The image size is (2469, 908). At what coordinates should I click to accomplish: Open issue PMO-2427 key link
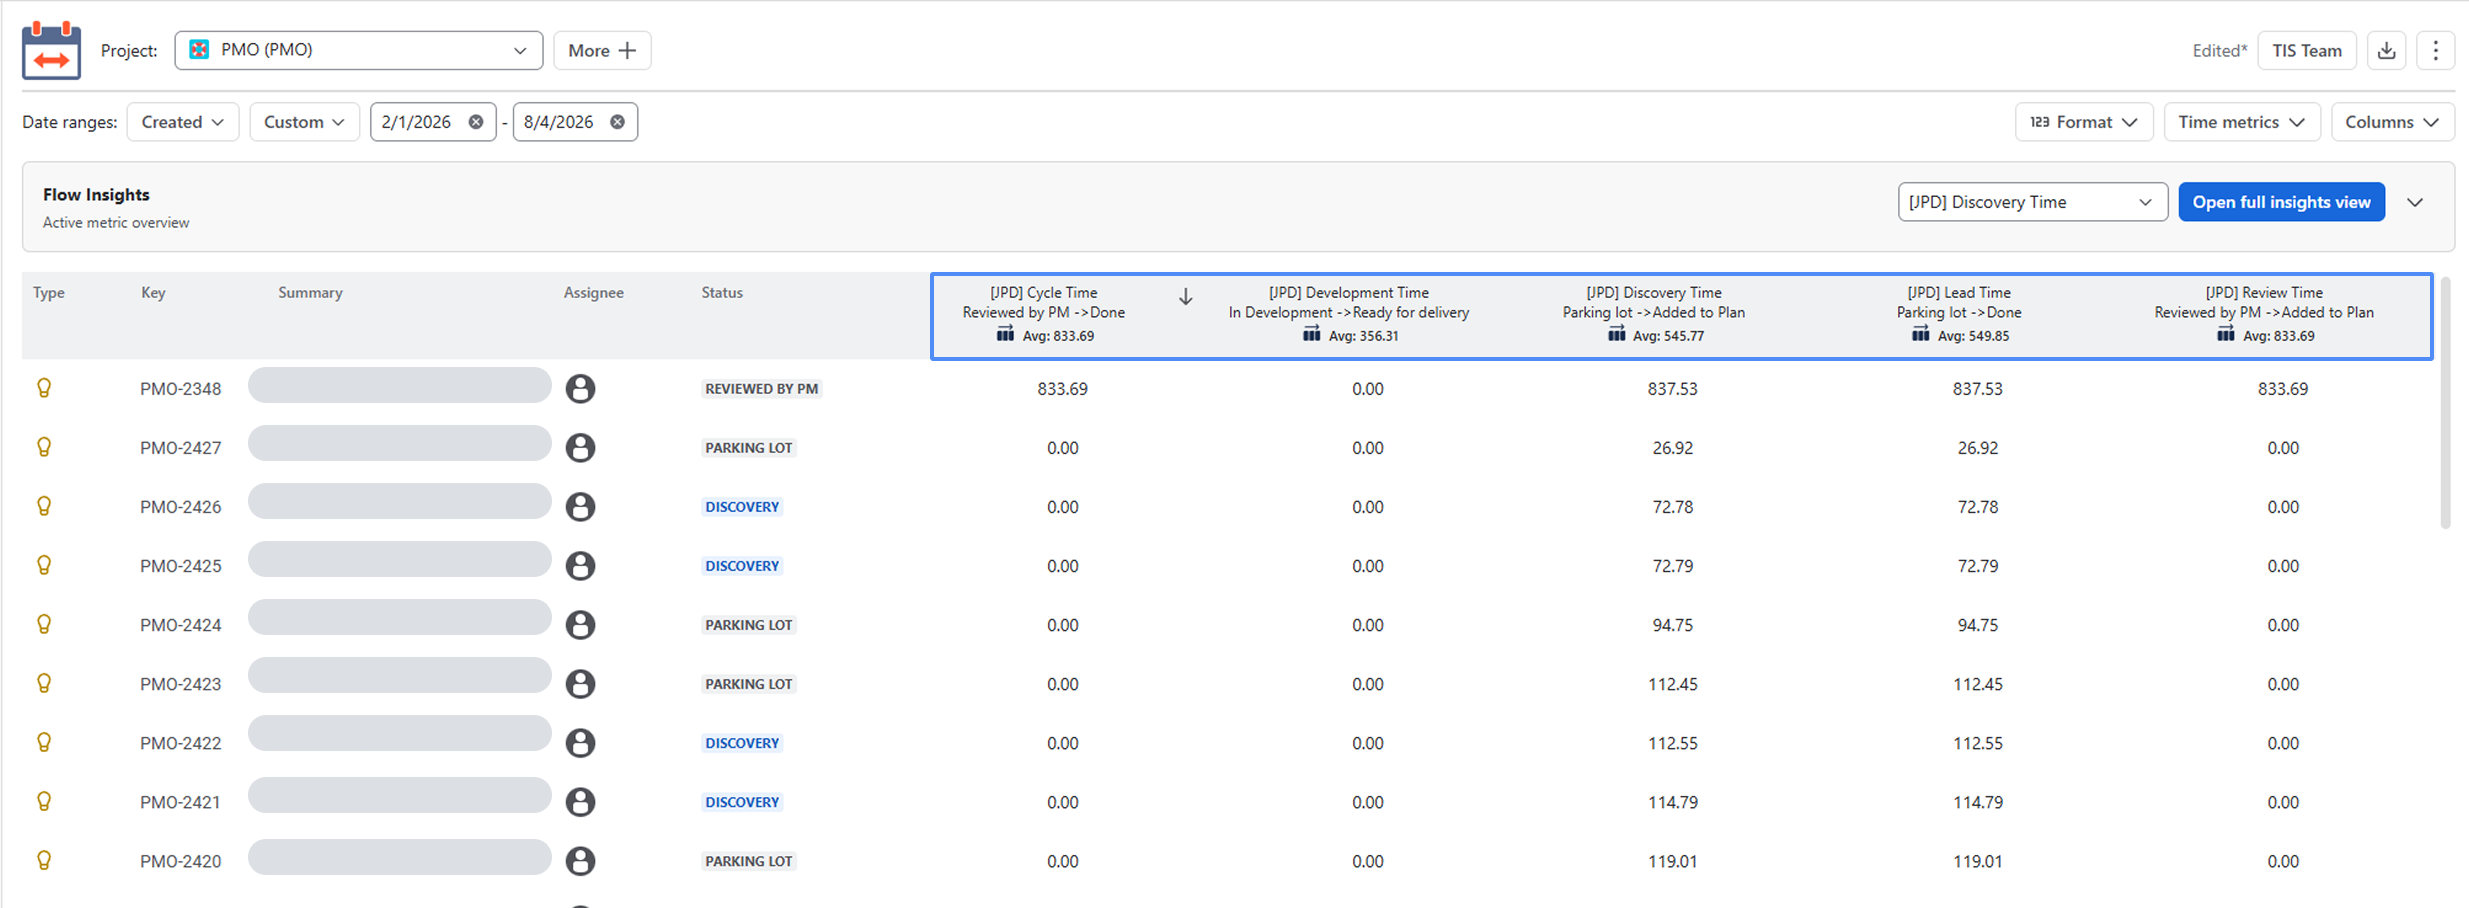181,448
